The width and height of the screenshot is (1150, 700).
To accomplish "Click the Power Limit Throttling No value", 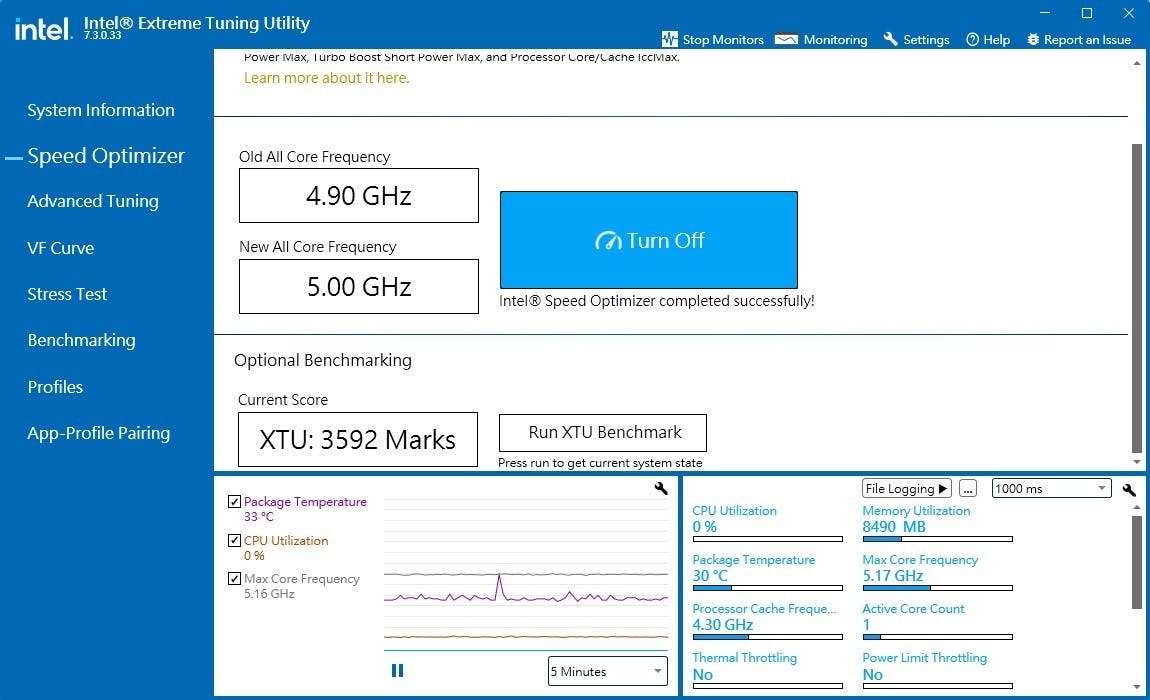I will tap(873, 674).
